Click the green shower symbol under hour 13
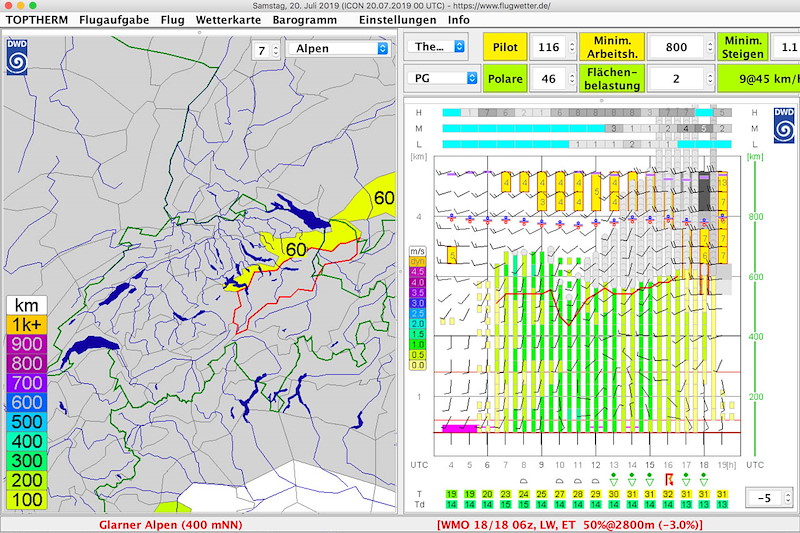 point(613,479)
